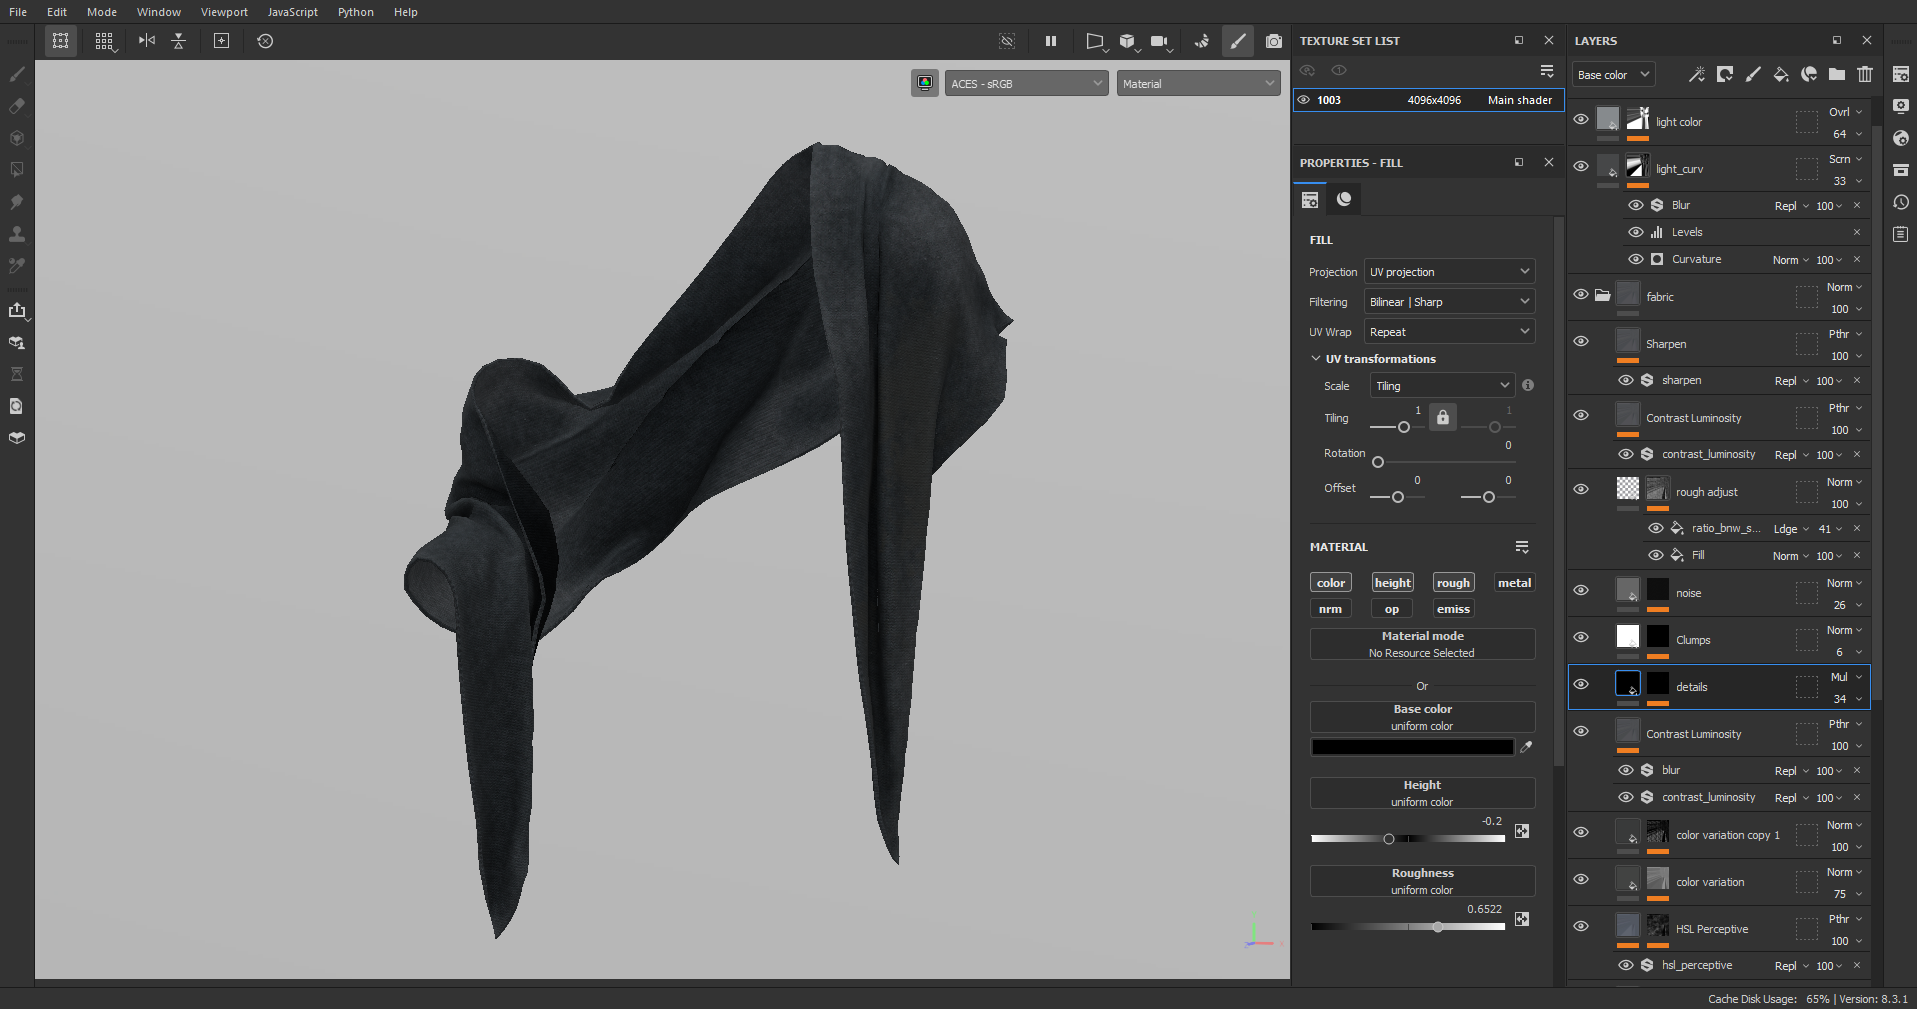Click the add fill layer bucket icon
Viewport: 1917px width, 1009px height.
[1781, 74]
